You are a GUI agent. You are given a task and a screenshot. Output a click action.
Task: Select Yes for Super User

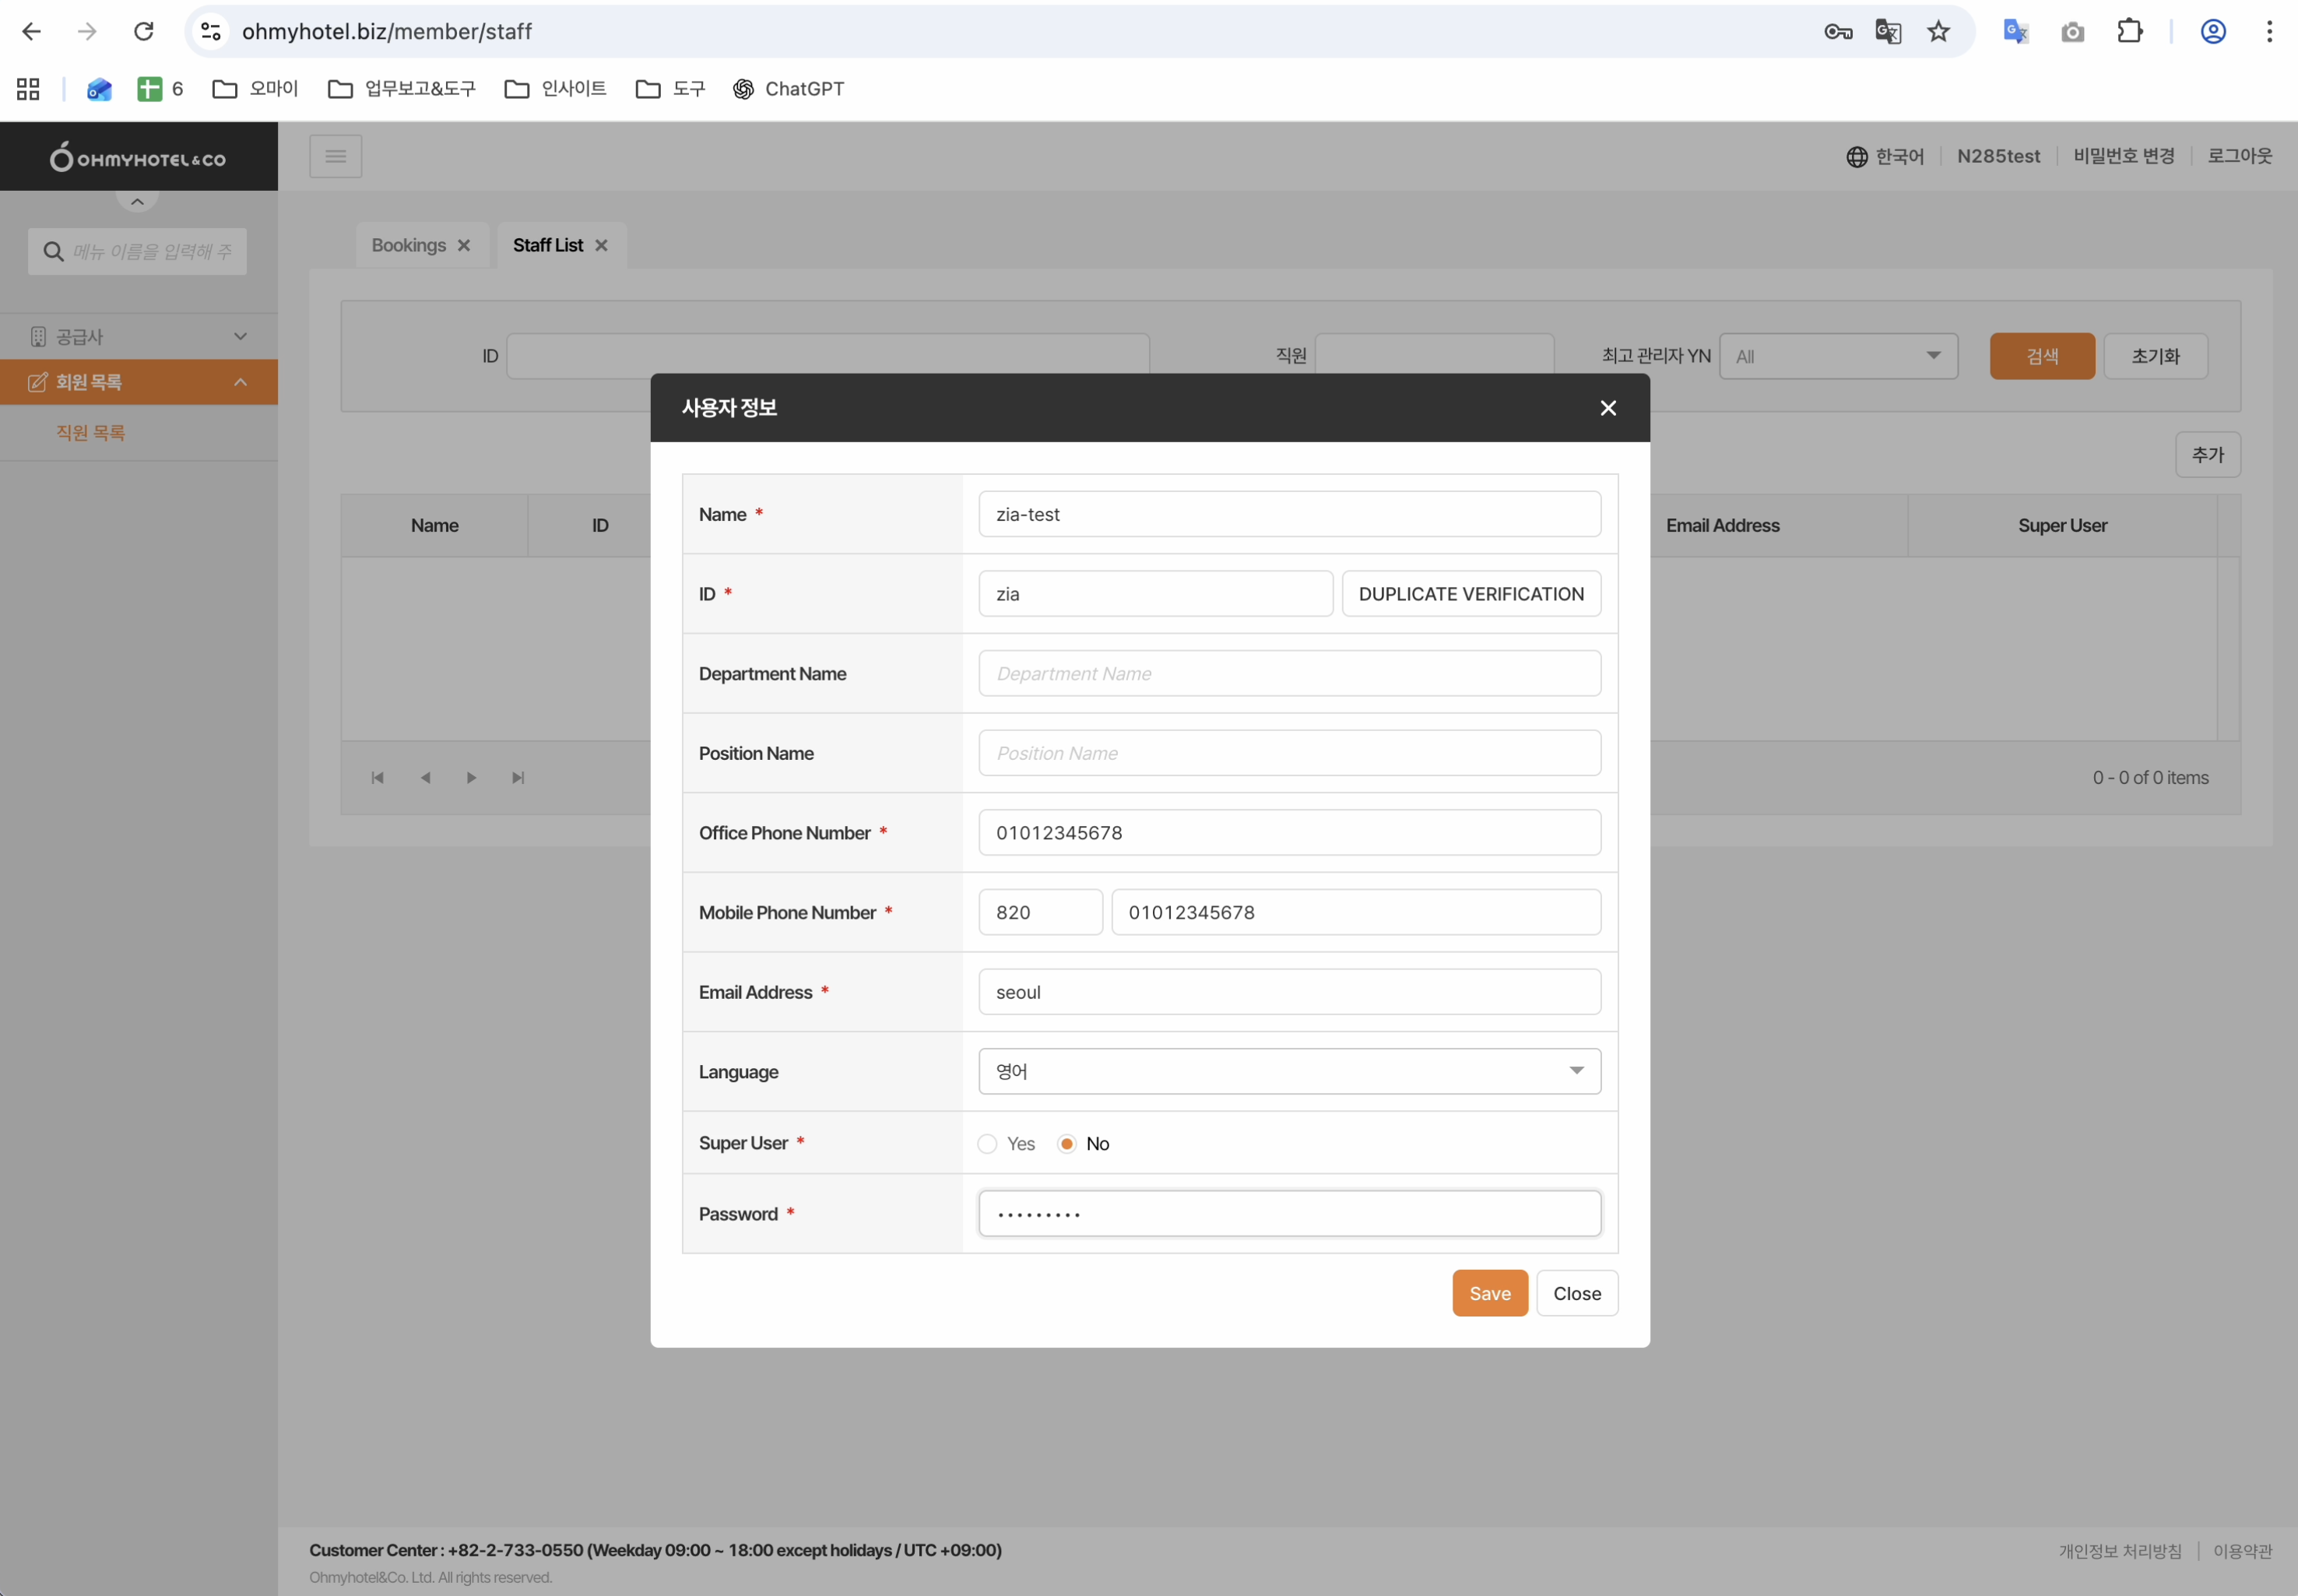(x=987, y=1143)
